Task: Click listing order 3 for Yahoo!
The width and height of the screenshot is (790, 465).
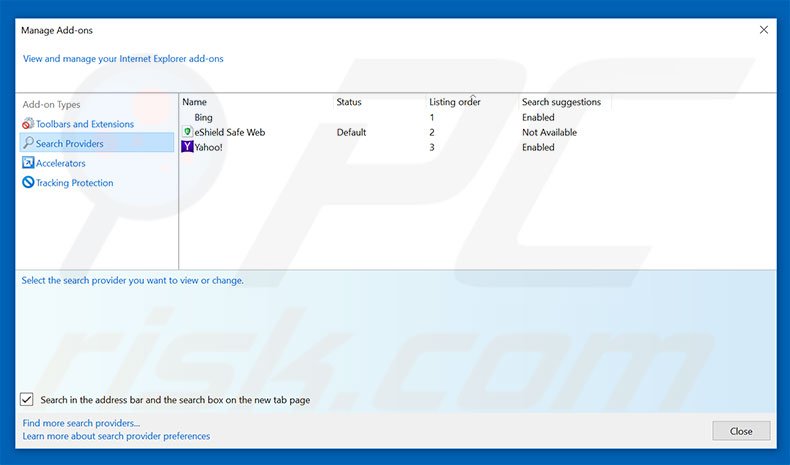Action: [x=432, y=147]
